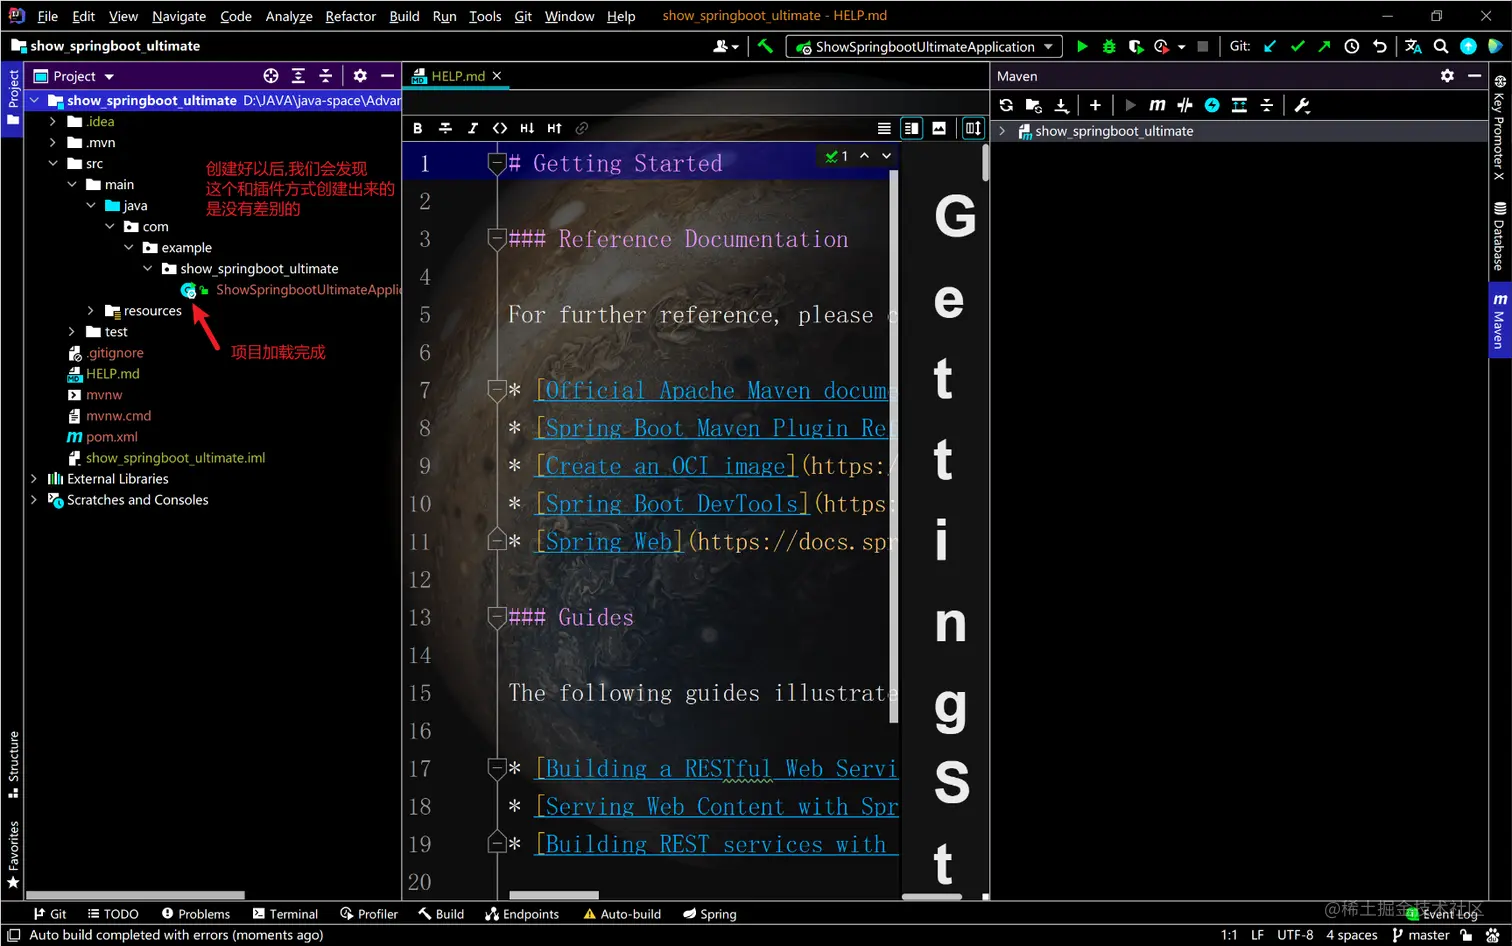Show Git history with the clock icon

(1352, 46)
